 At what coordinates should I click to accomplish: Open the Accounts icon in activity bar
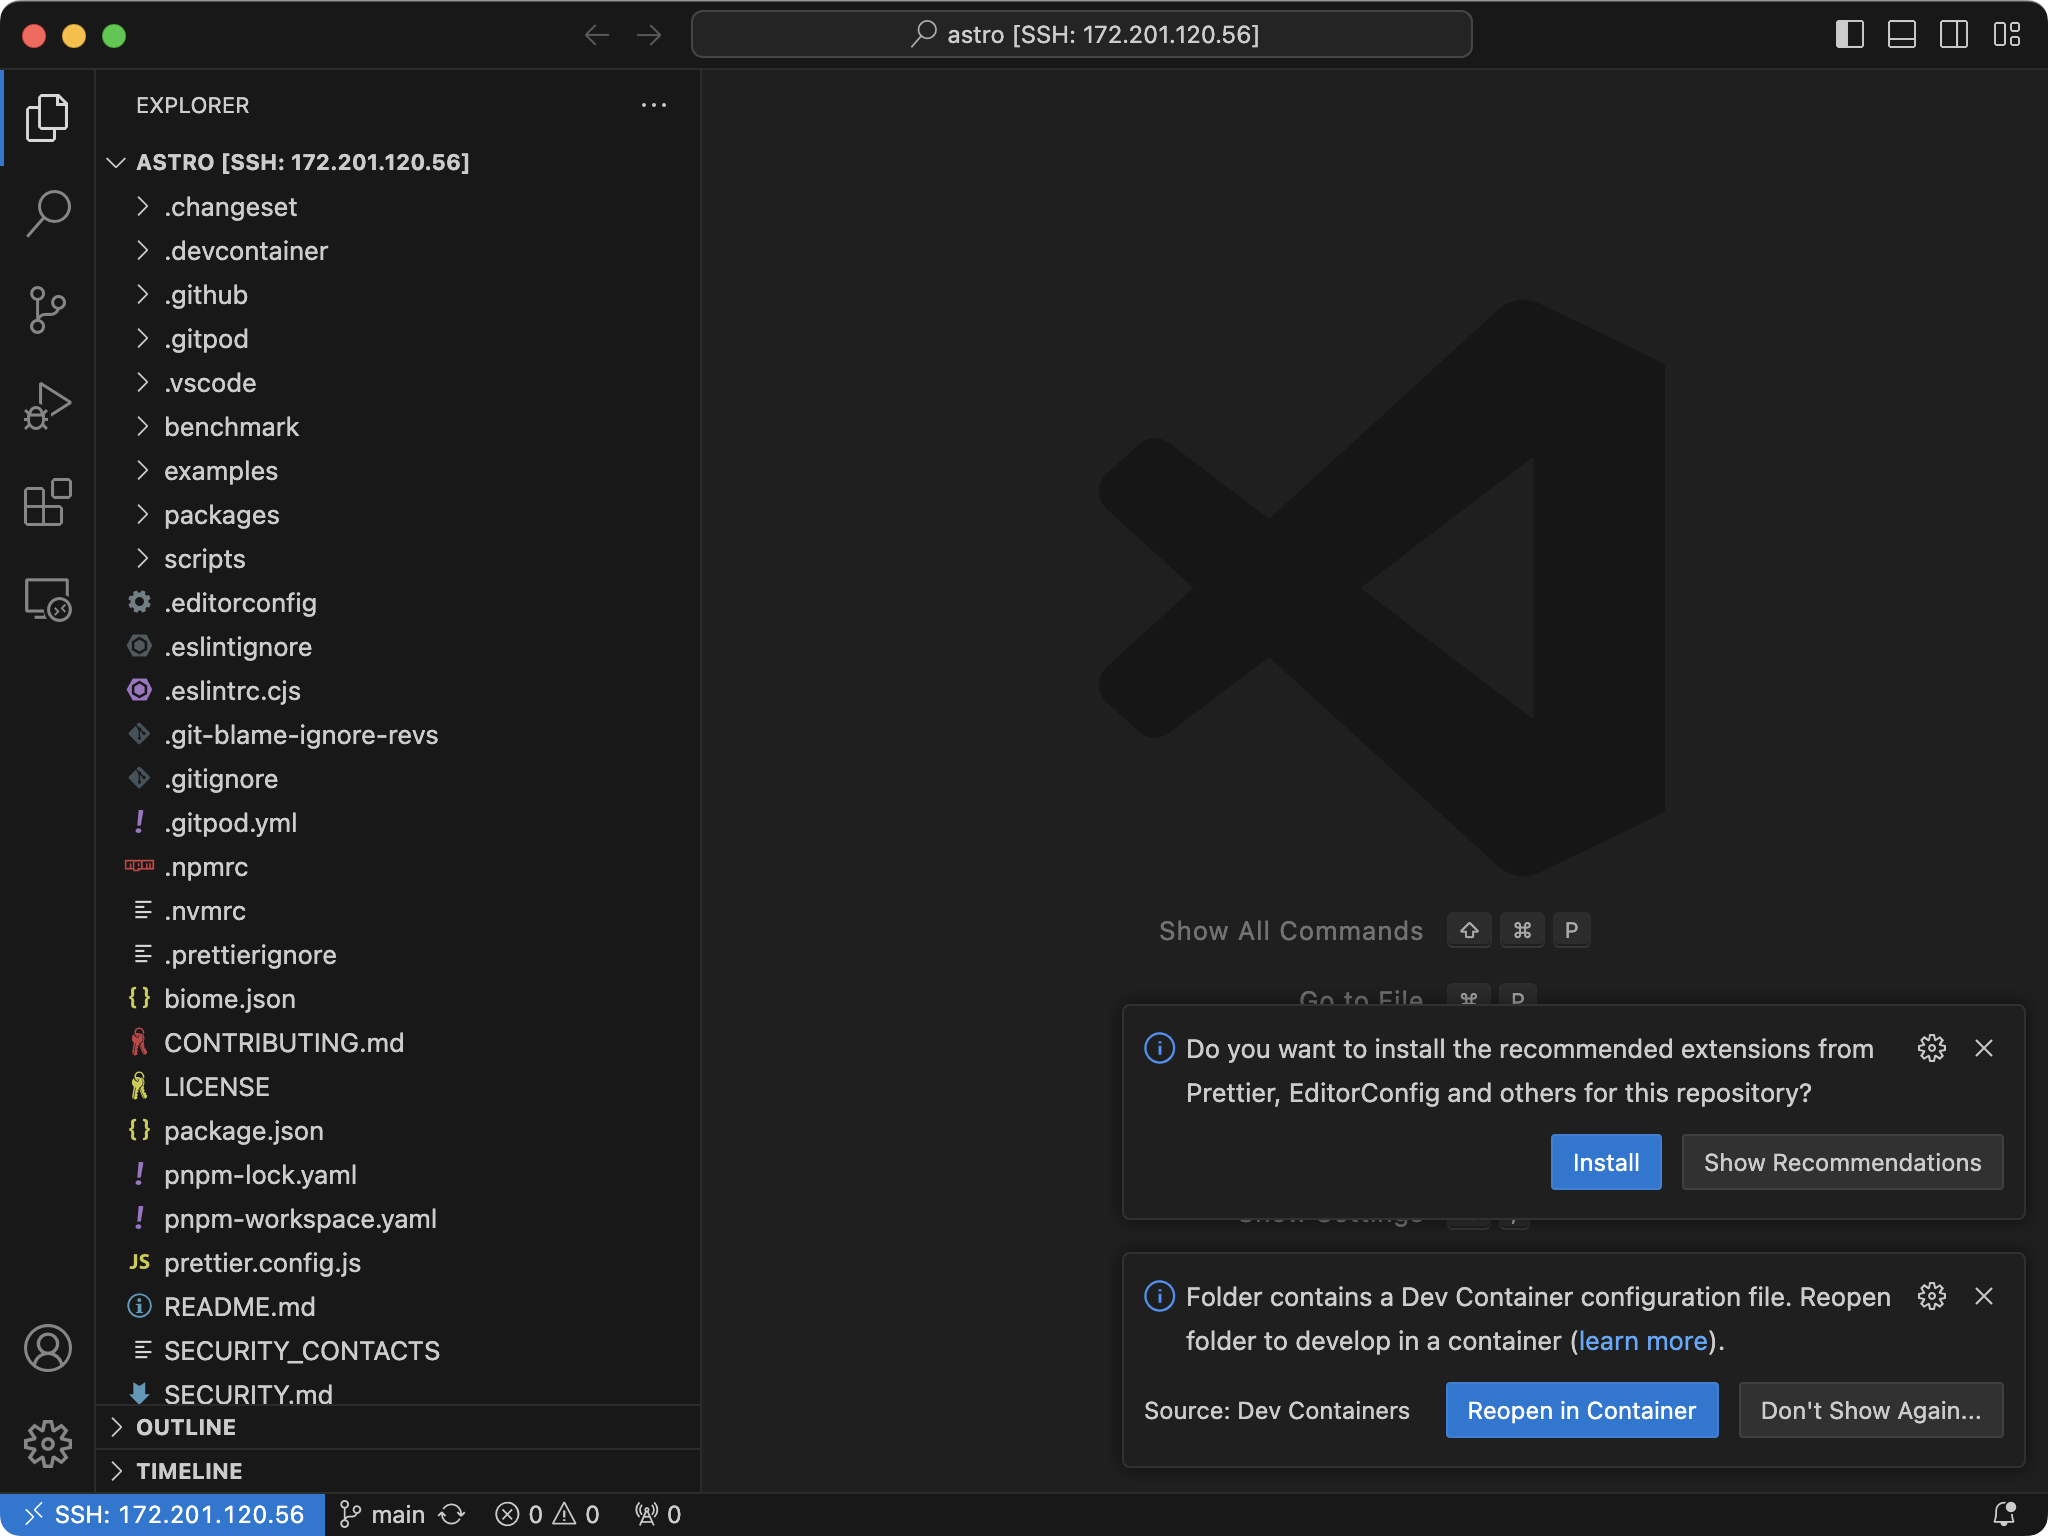point(47,1348)
